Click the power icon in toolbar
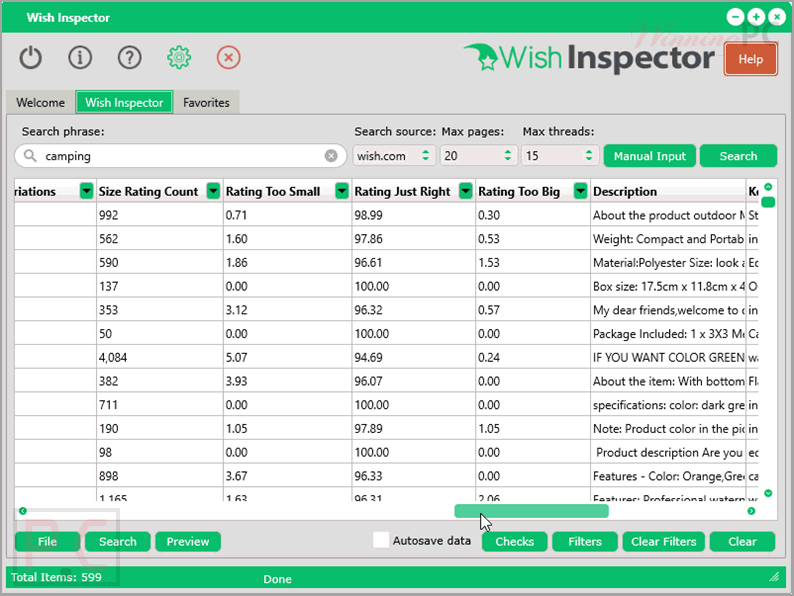This screenshot has height=596, width=794. 30,58
